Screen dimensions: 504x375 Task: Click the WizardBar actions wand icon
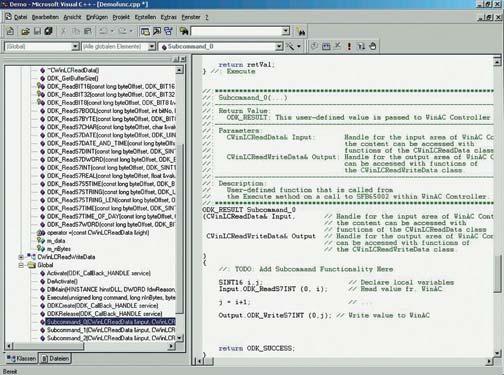point(290,46)
